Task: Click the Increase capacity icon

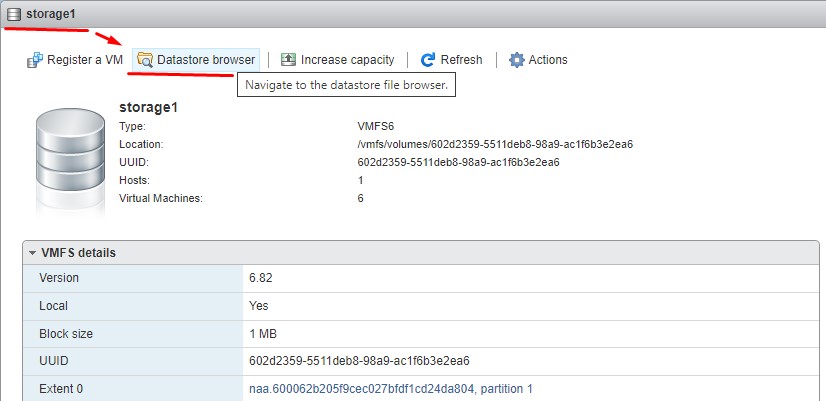Action: click(x=288, y=60)
